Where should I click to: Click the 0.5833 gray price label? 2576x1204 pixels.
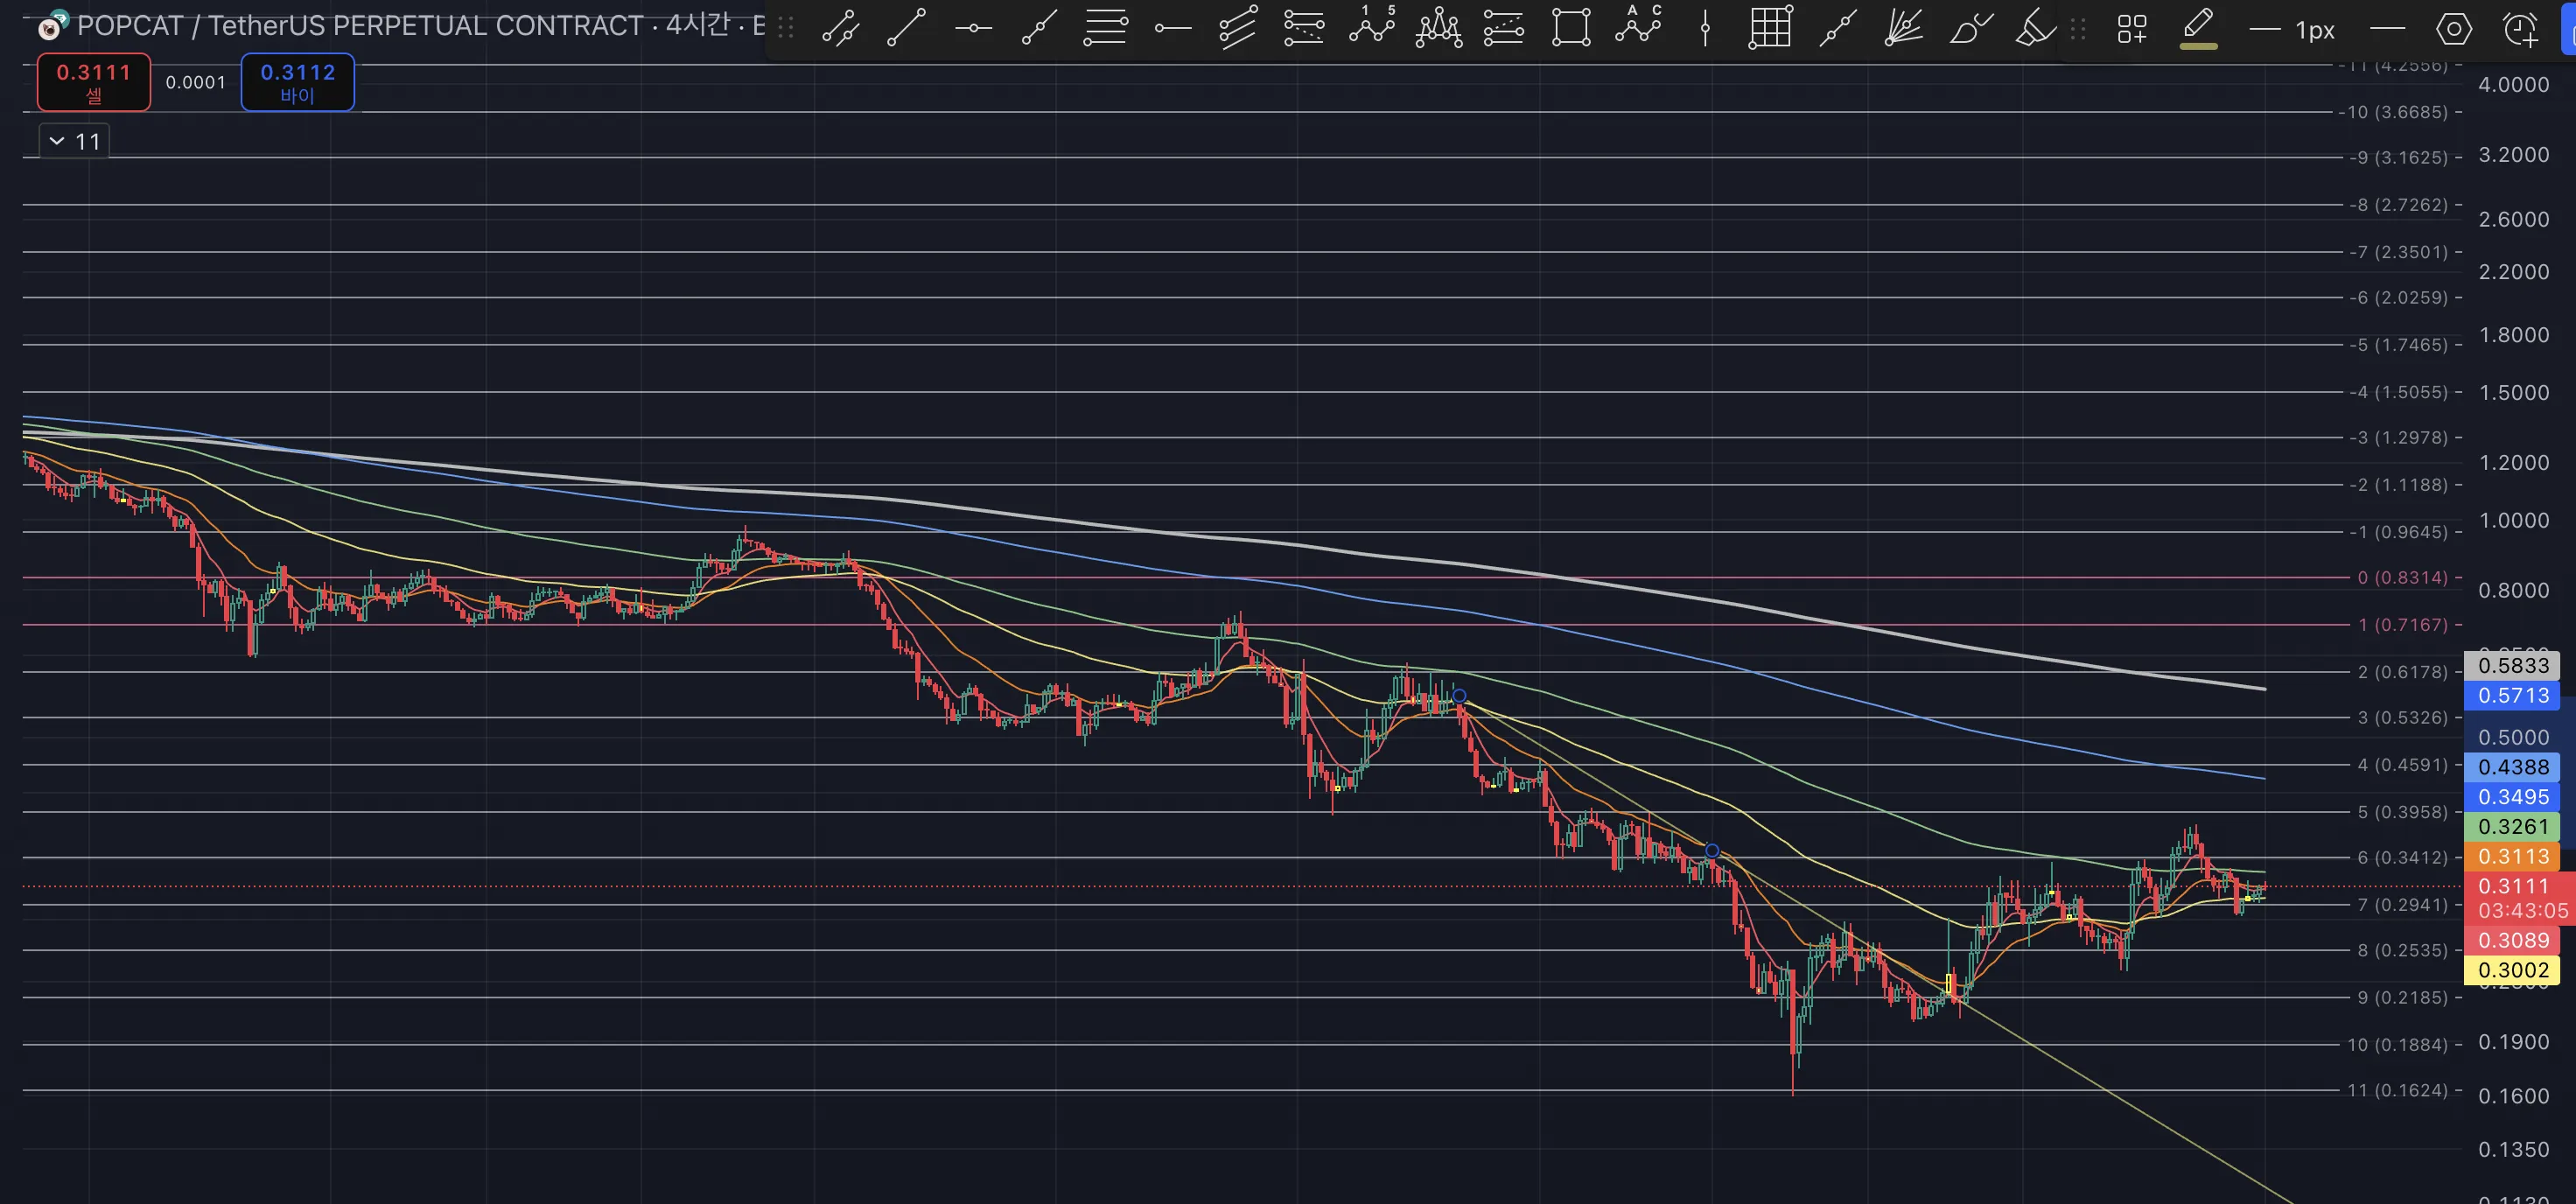[2513, 666]
